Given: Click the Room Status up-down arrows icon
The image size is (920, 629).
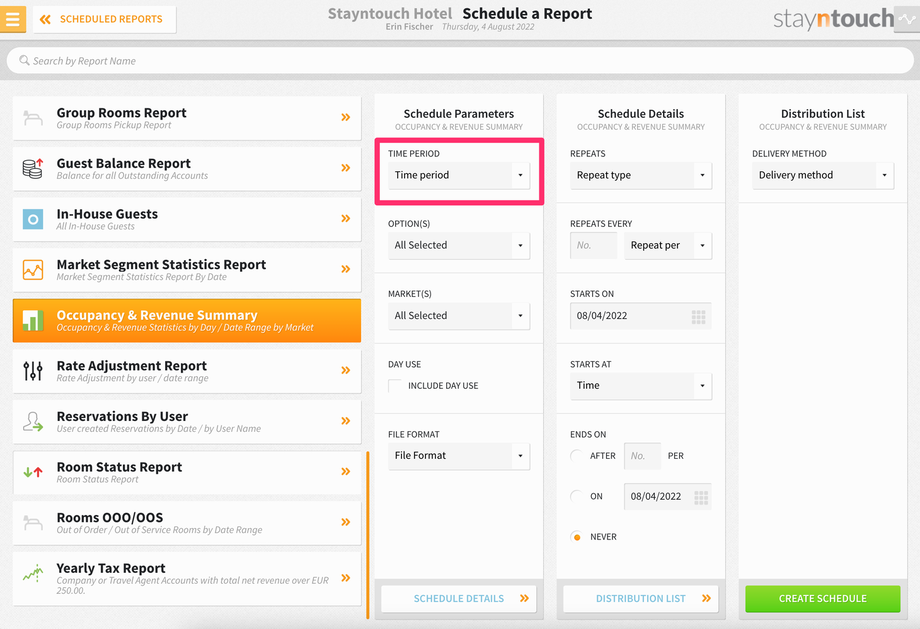Looking at the screenshot, I should (x=33, y=472).
